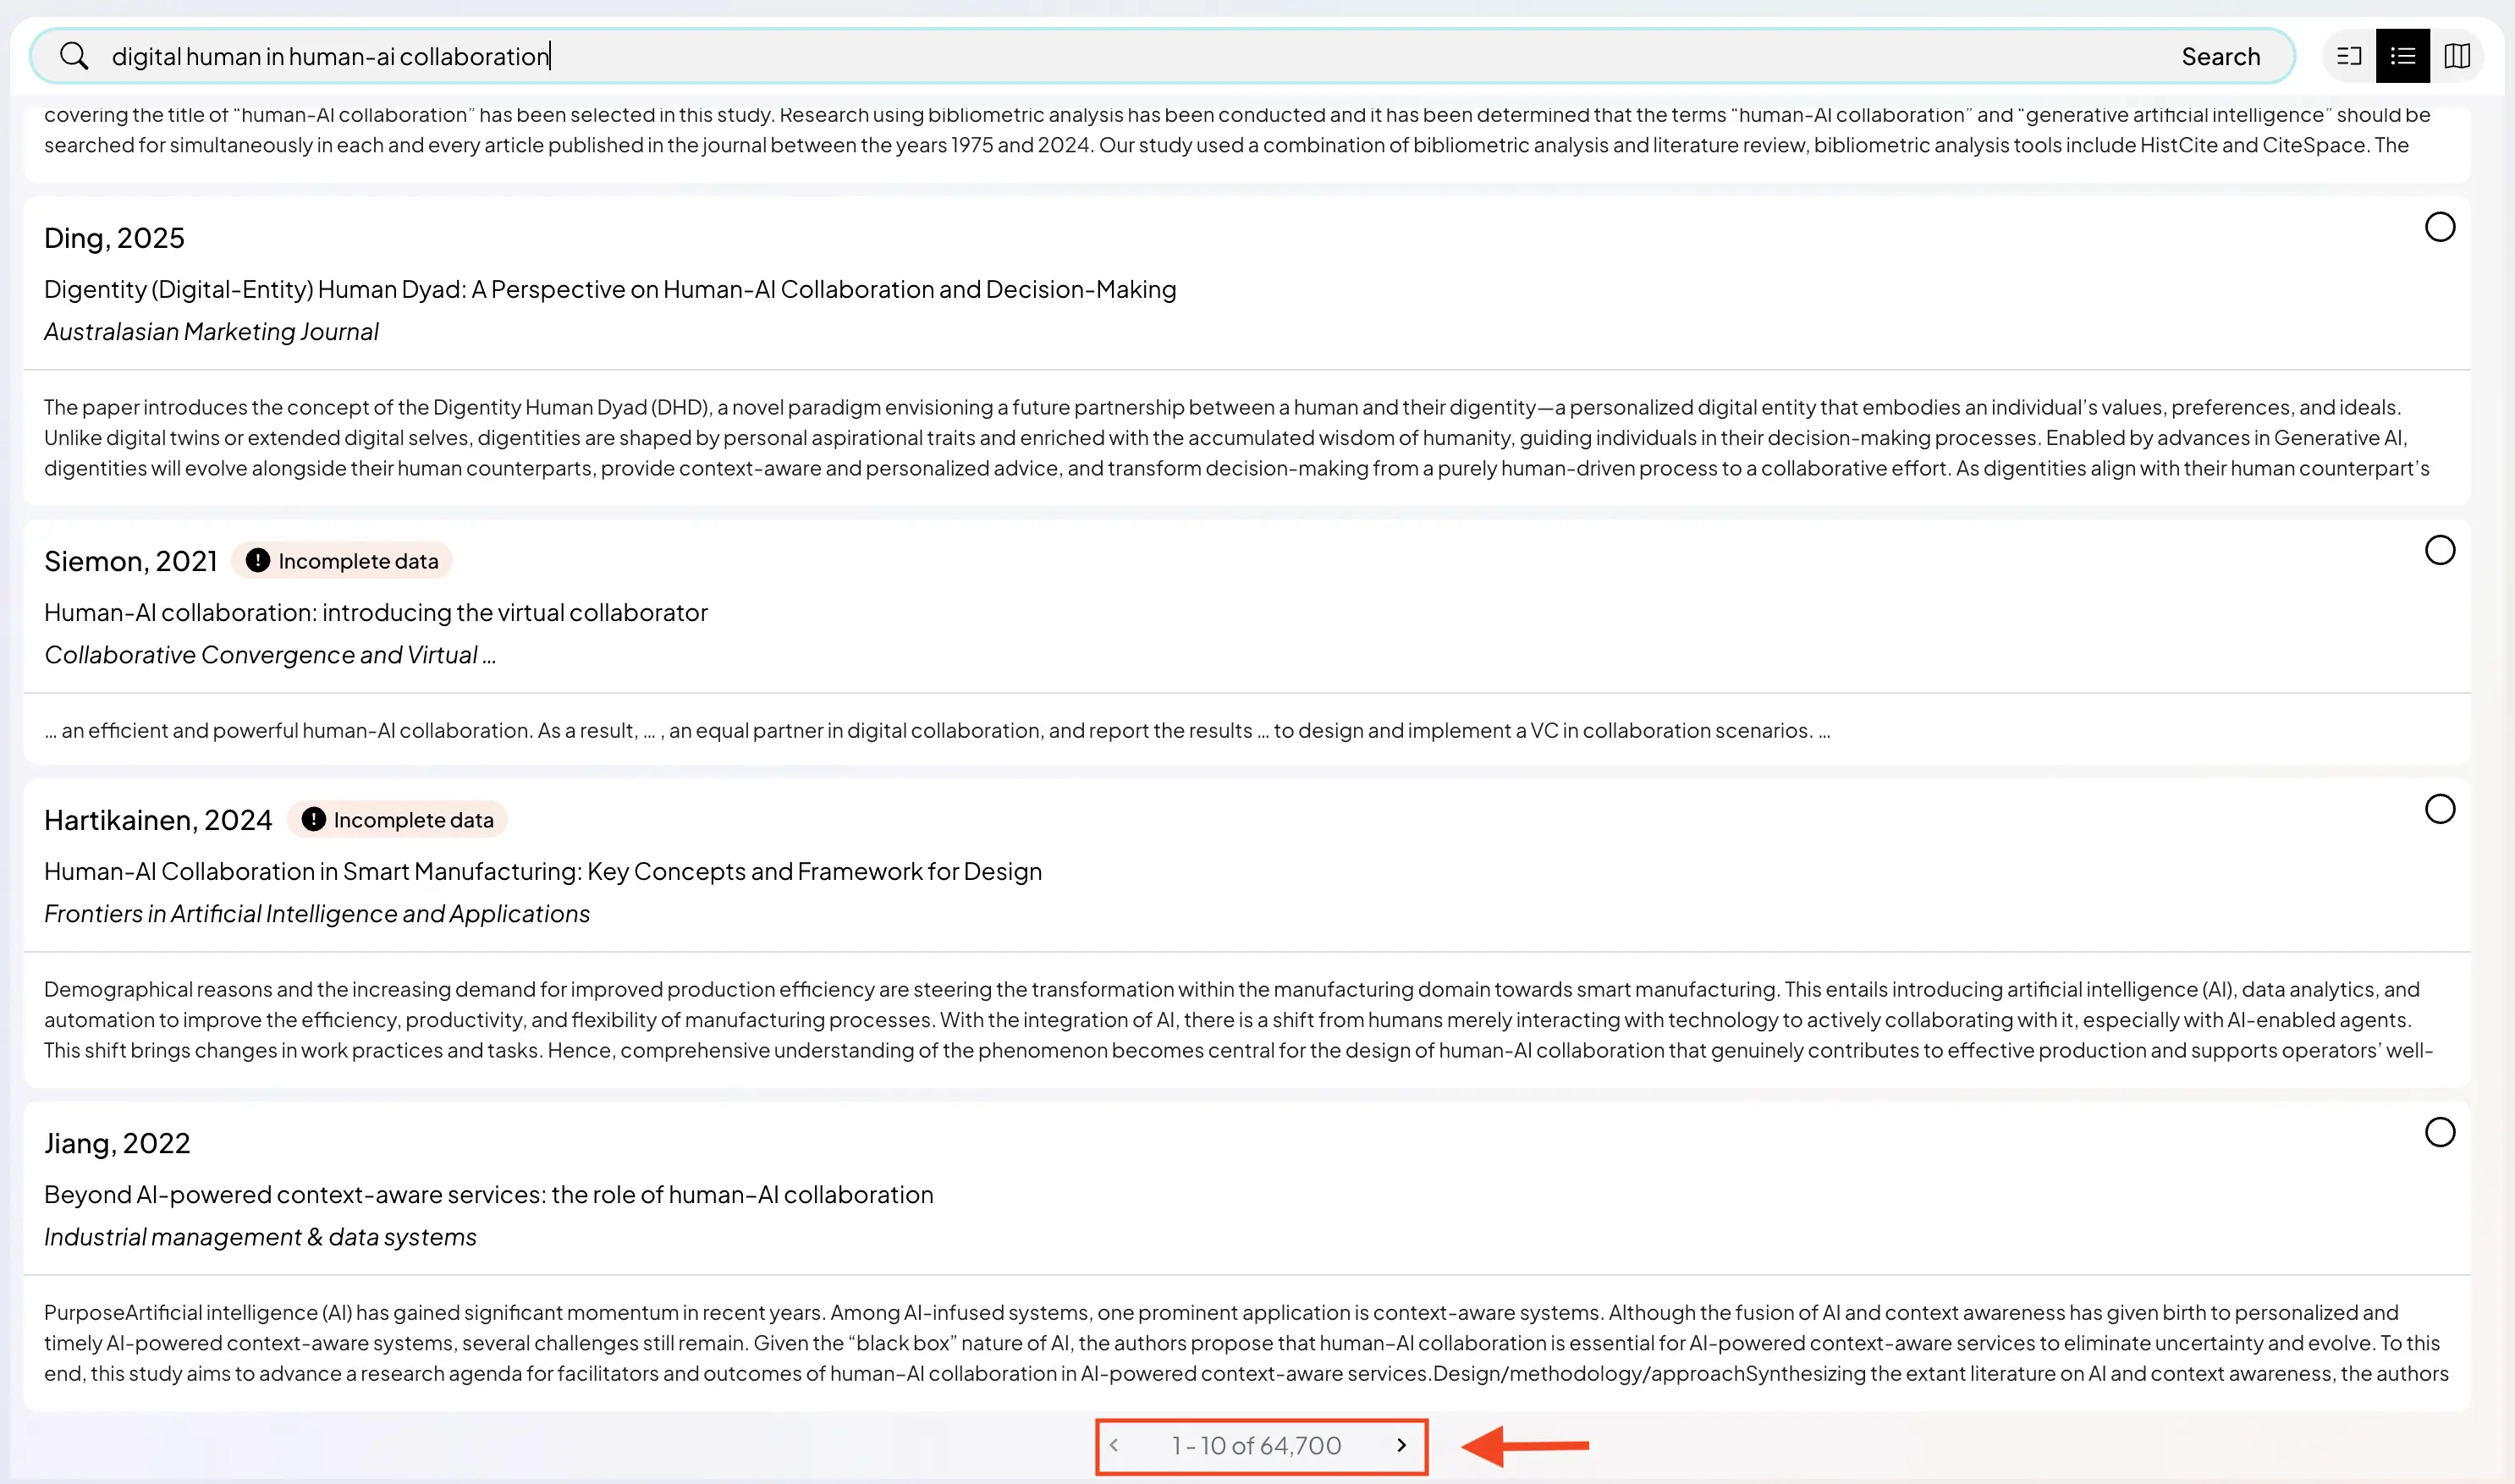
Task: Open the Smart Manufacturing framework paper title
Action: (543, 872)
